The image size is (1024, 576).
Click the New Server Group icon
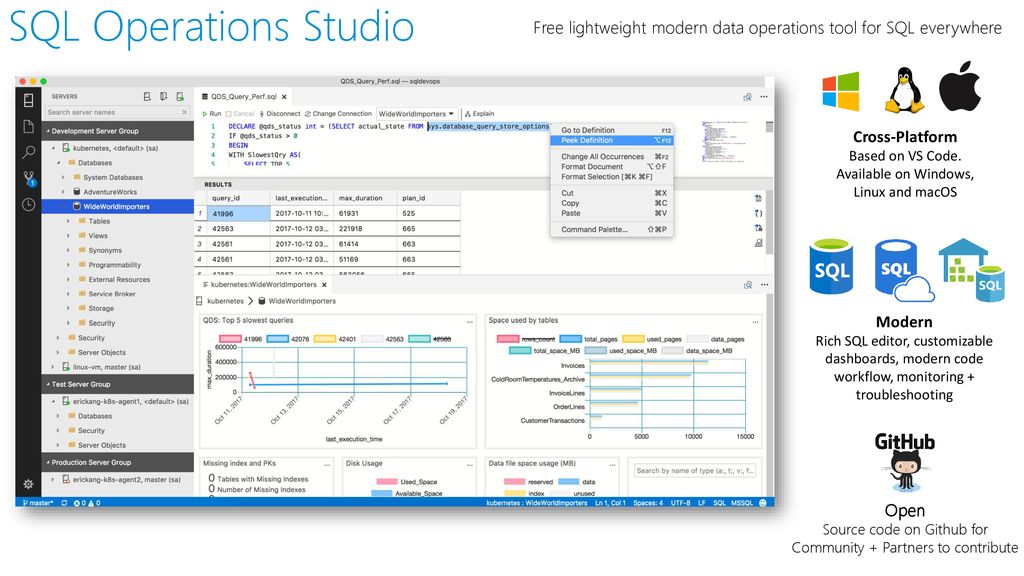[x=163, y=97]
